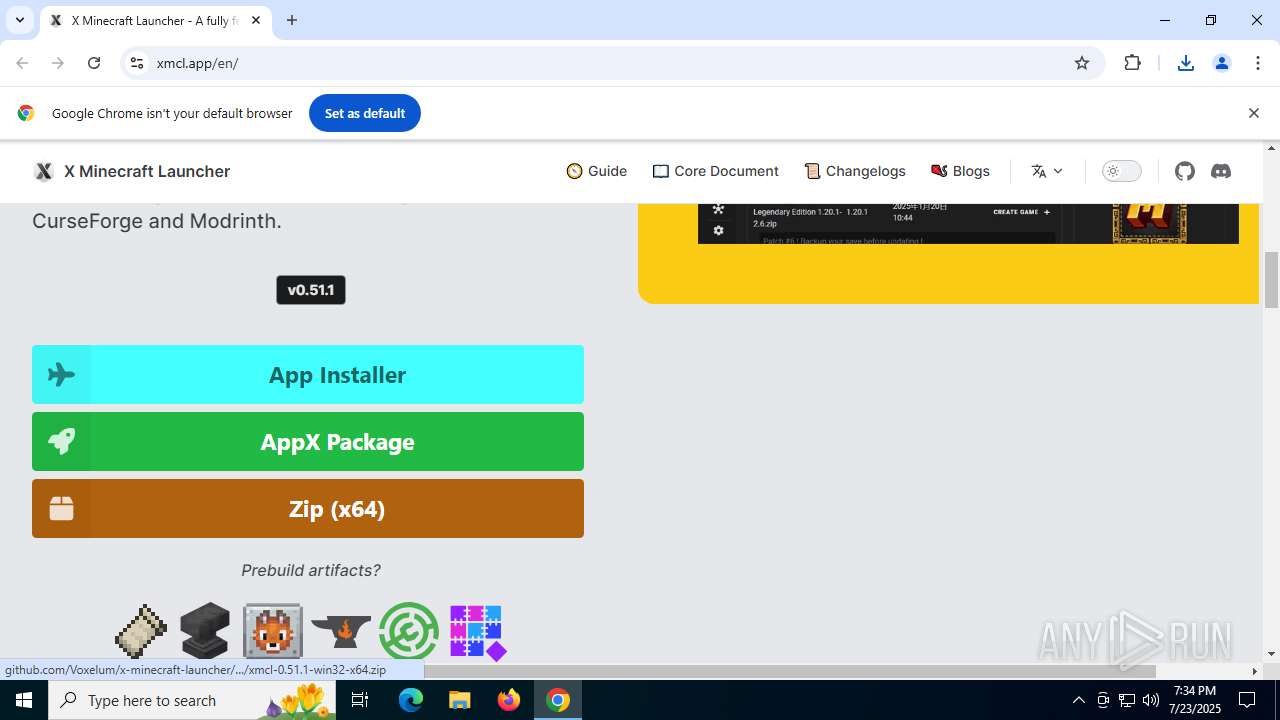The height and width of the screenshot is (720, 1280).
Task: Click the vertical page scrollbar thumb
Action: [1271, 281]
